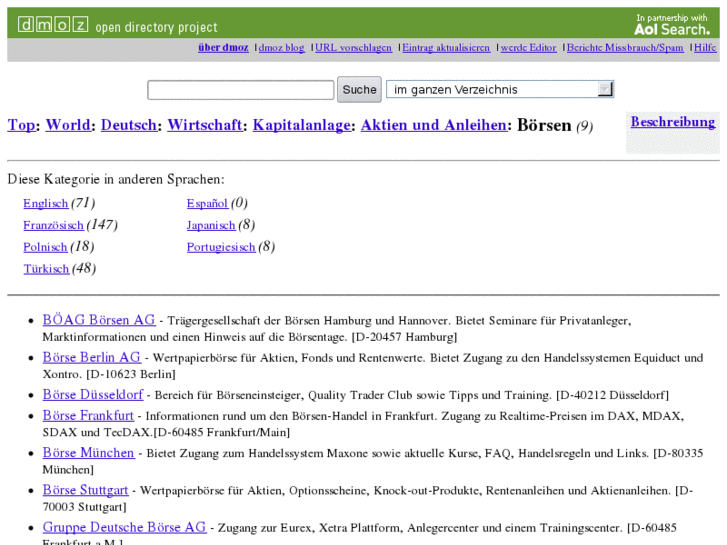Open the Beschreibung link
The height and width of the screenshot is (545, 727).
tap(673, 122)
